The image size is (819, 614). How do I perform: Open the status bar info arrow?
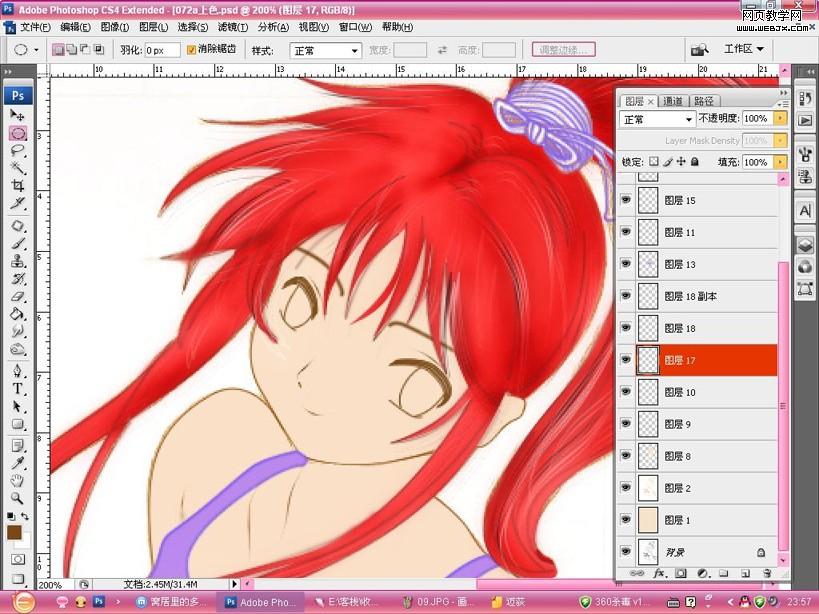[x=234, y=584]
